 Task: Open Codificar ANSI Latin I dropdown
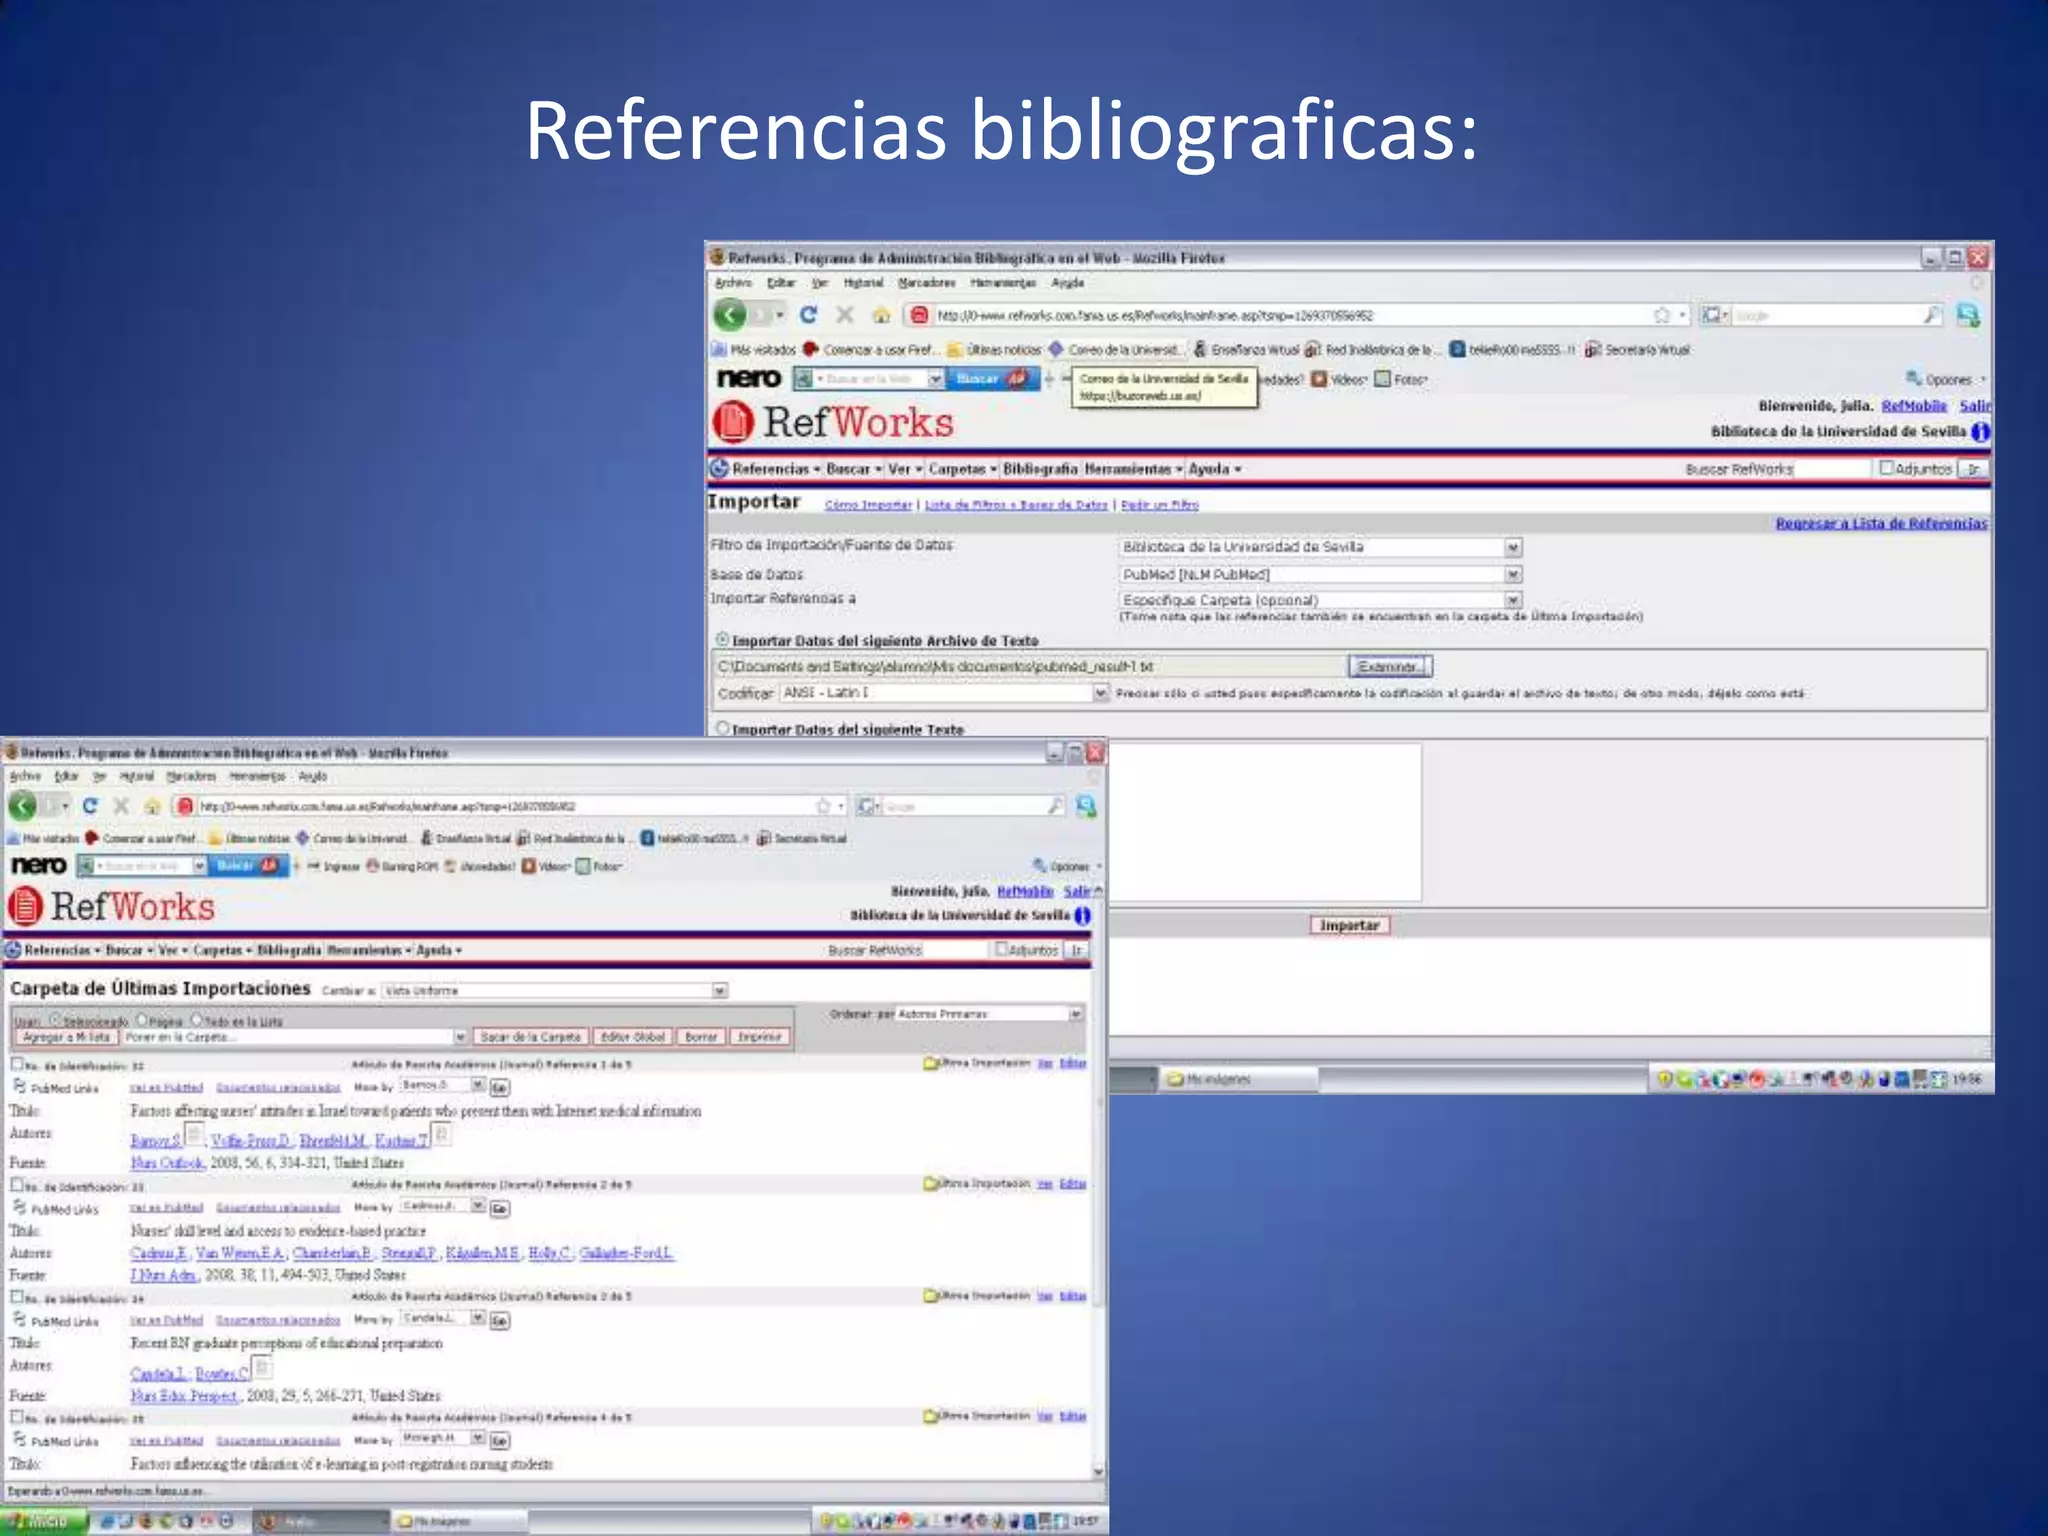point(944,692)
